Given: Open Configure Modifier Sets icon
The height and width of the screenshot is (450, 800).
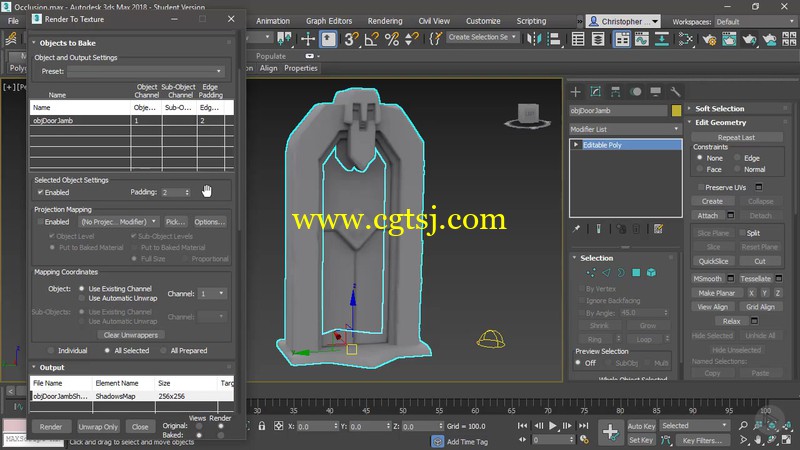Looking at the screenshot, I should (x=659, y=229).
